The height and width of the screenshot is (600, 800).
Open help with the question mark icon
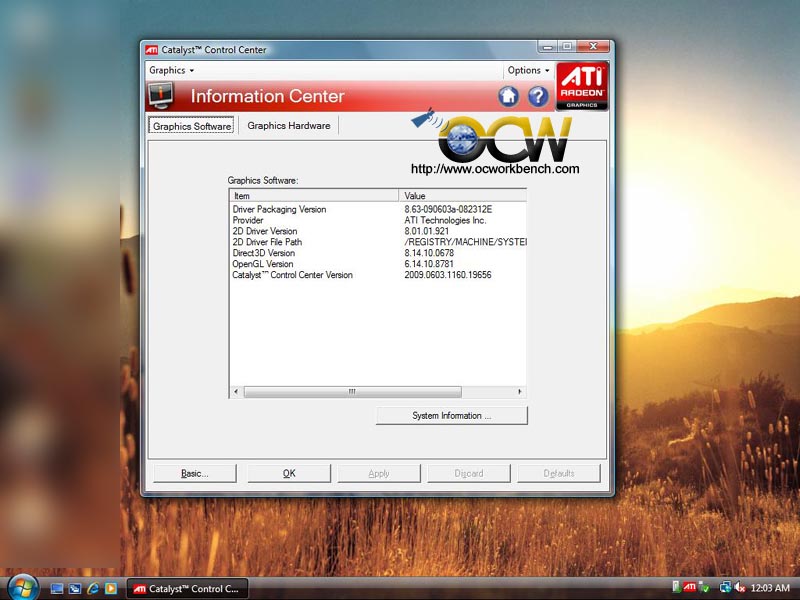coord(538,96)
